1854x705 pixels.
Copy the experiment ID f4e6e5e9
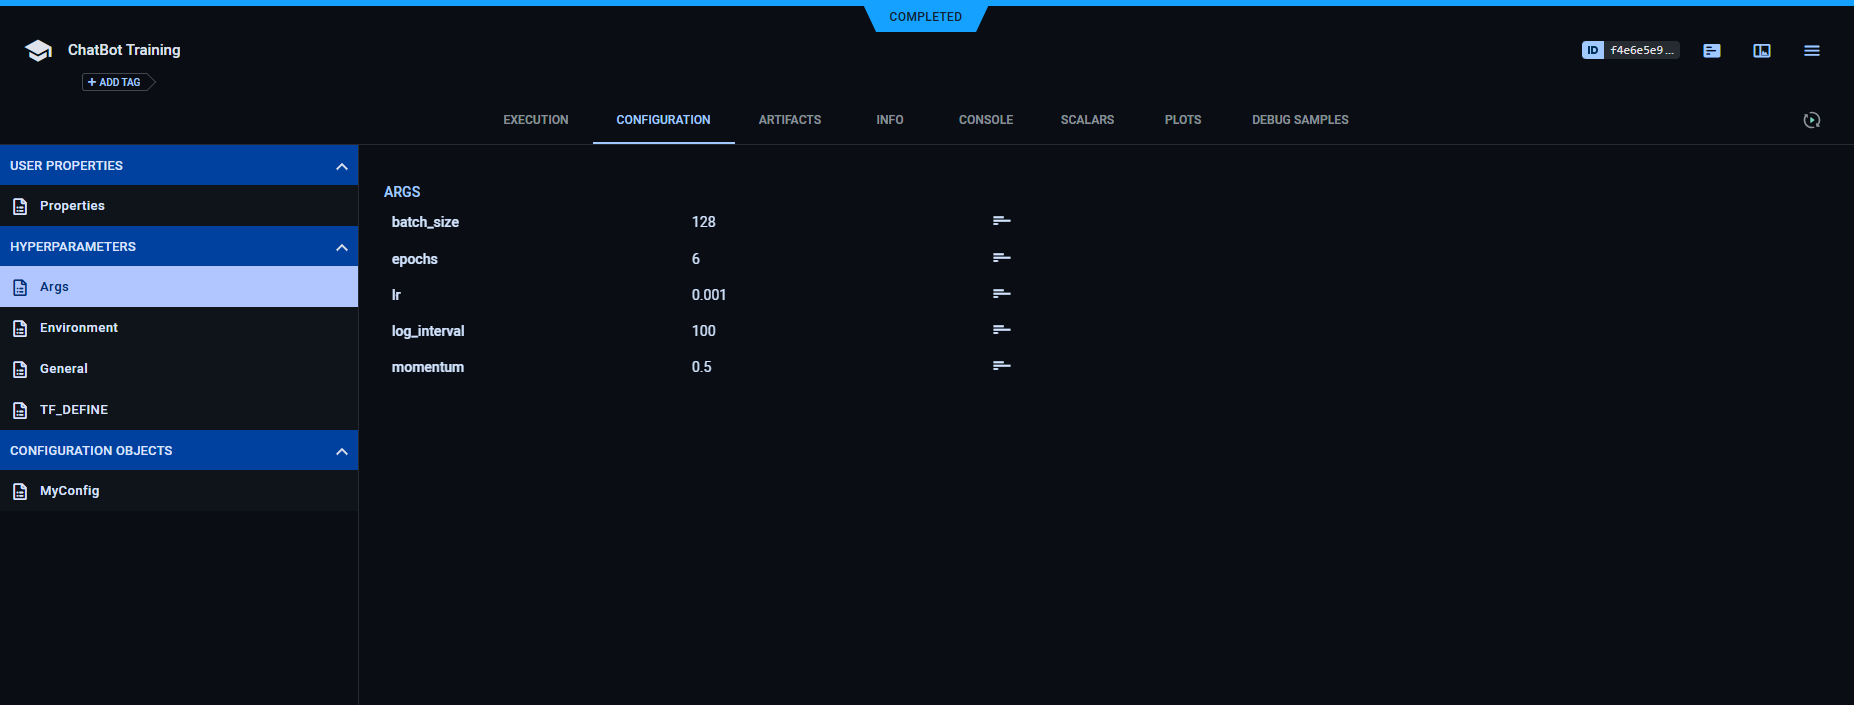[x=1630, y=50]
